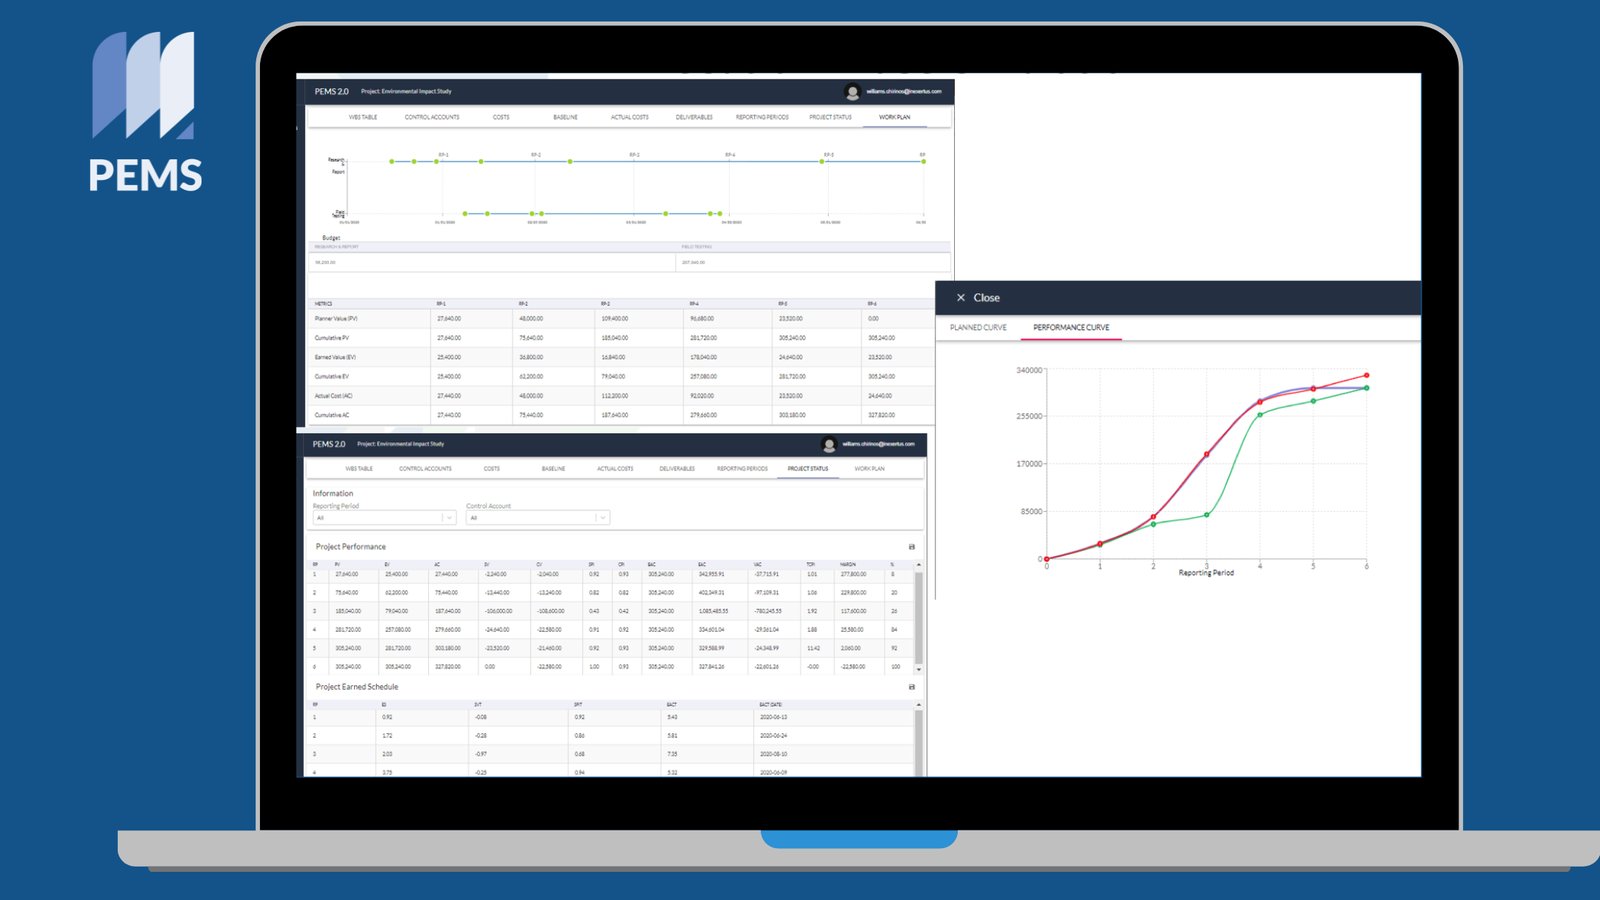
Task: Click the PEMS 2.0 title in the Project Status window
Action: (x=329, y=444)
